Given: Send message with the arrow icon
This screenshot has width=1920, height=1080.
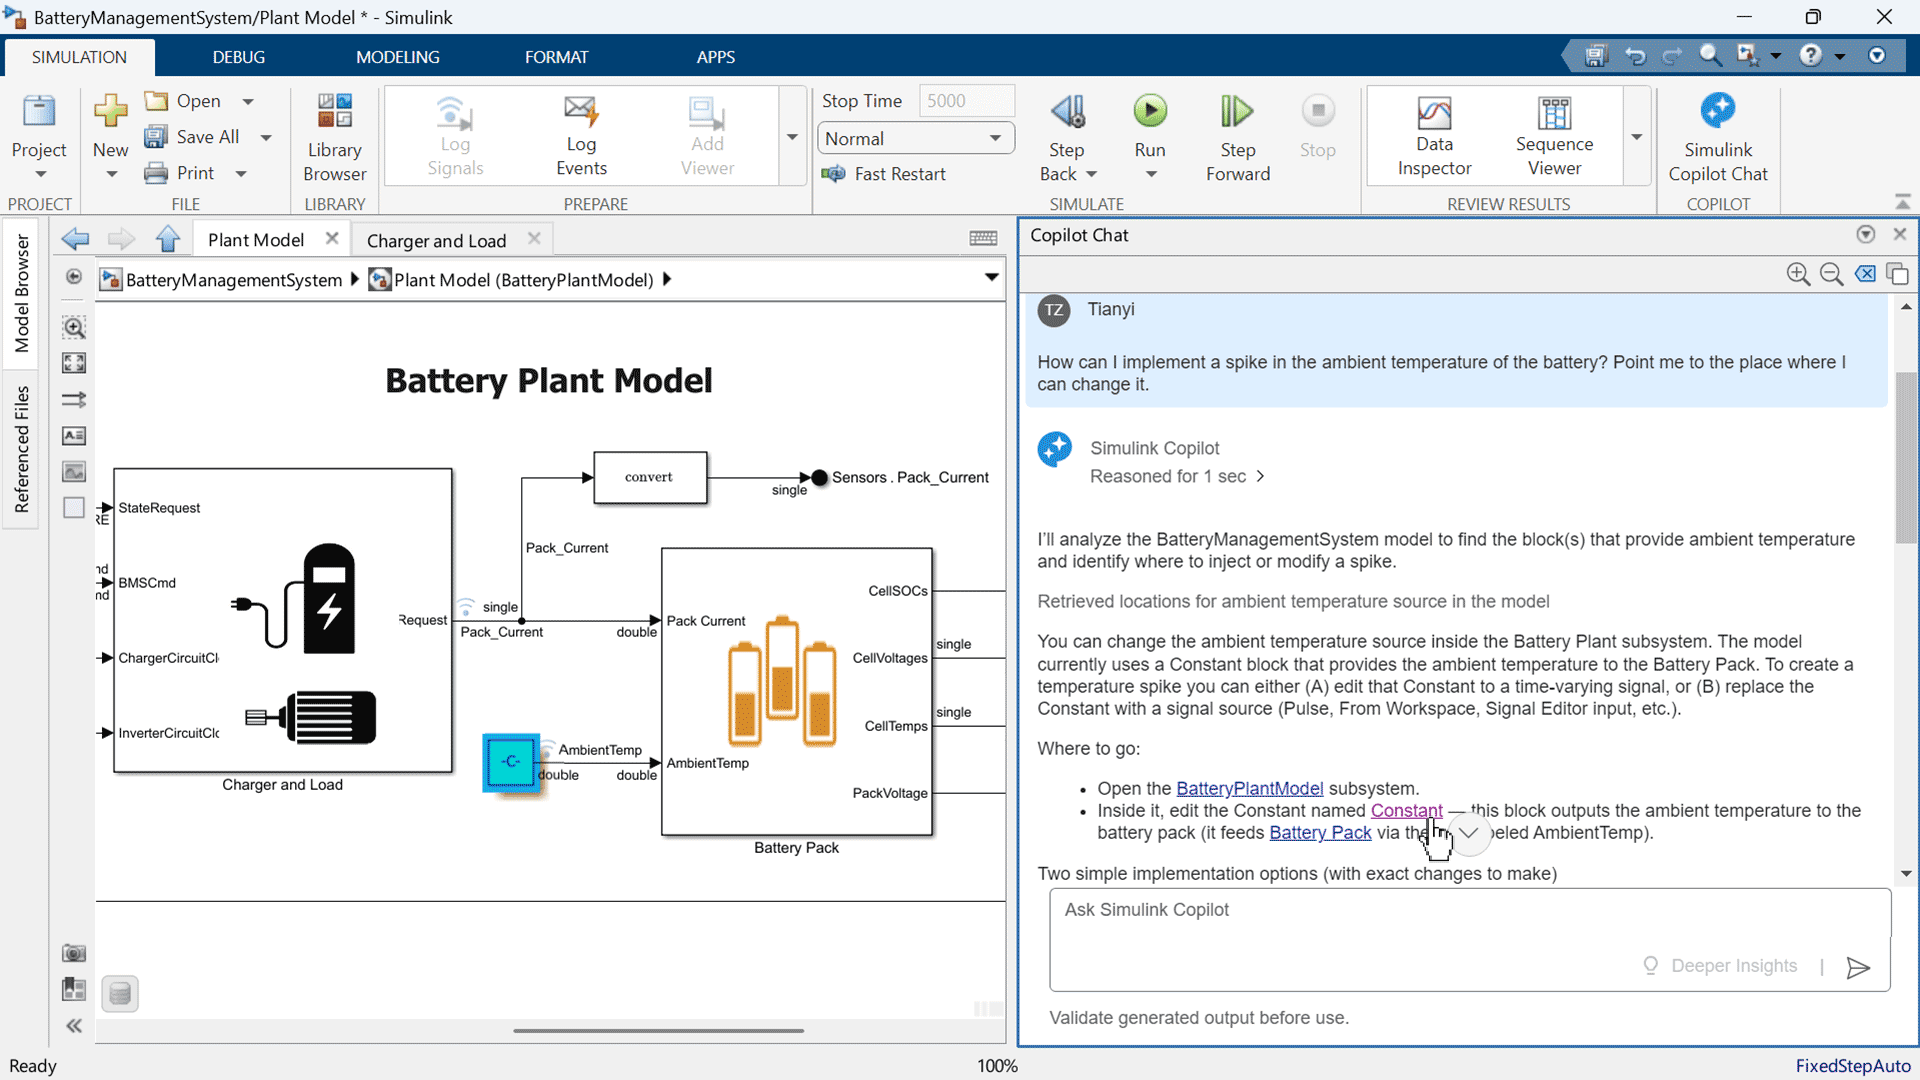Looking at the screenshot, I should point(1857,967).
